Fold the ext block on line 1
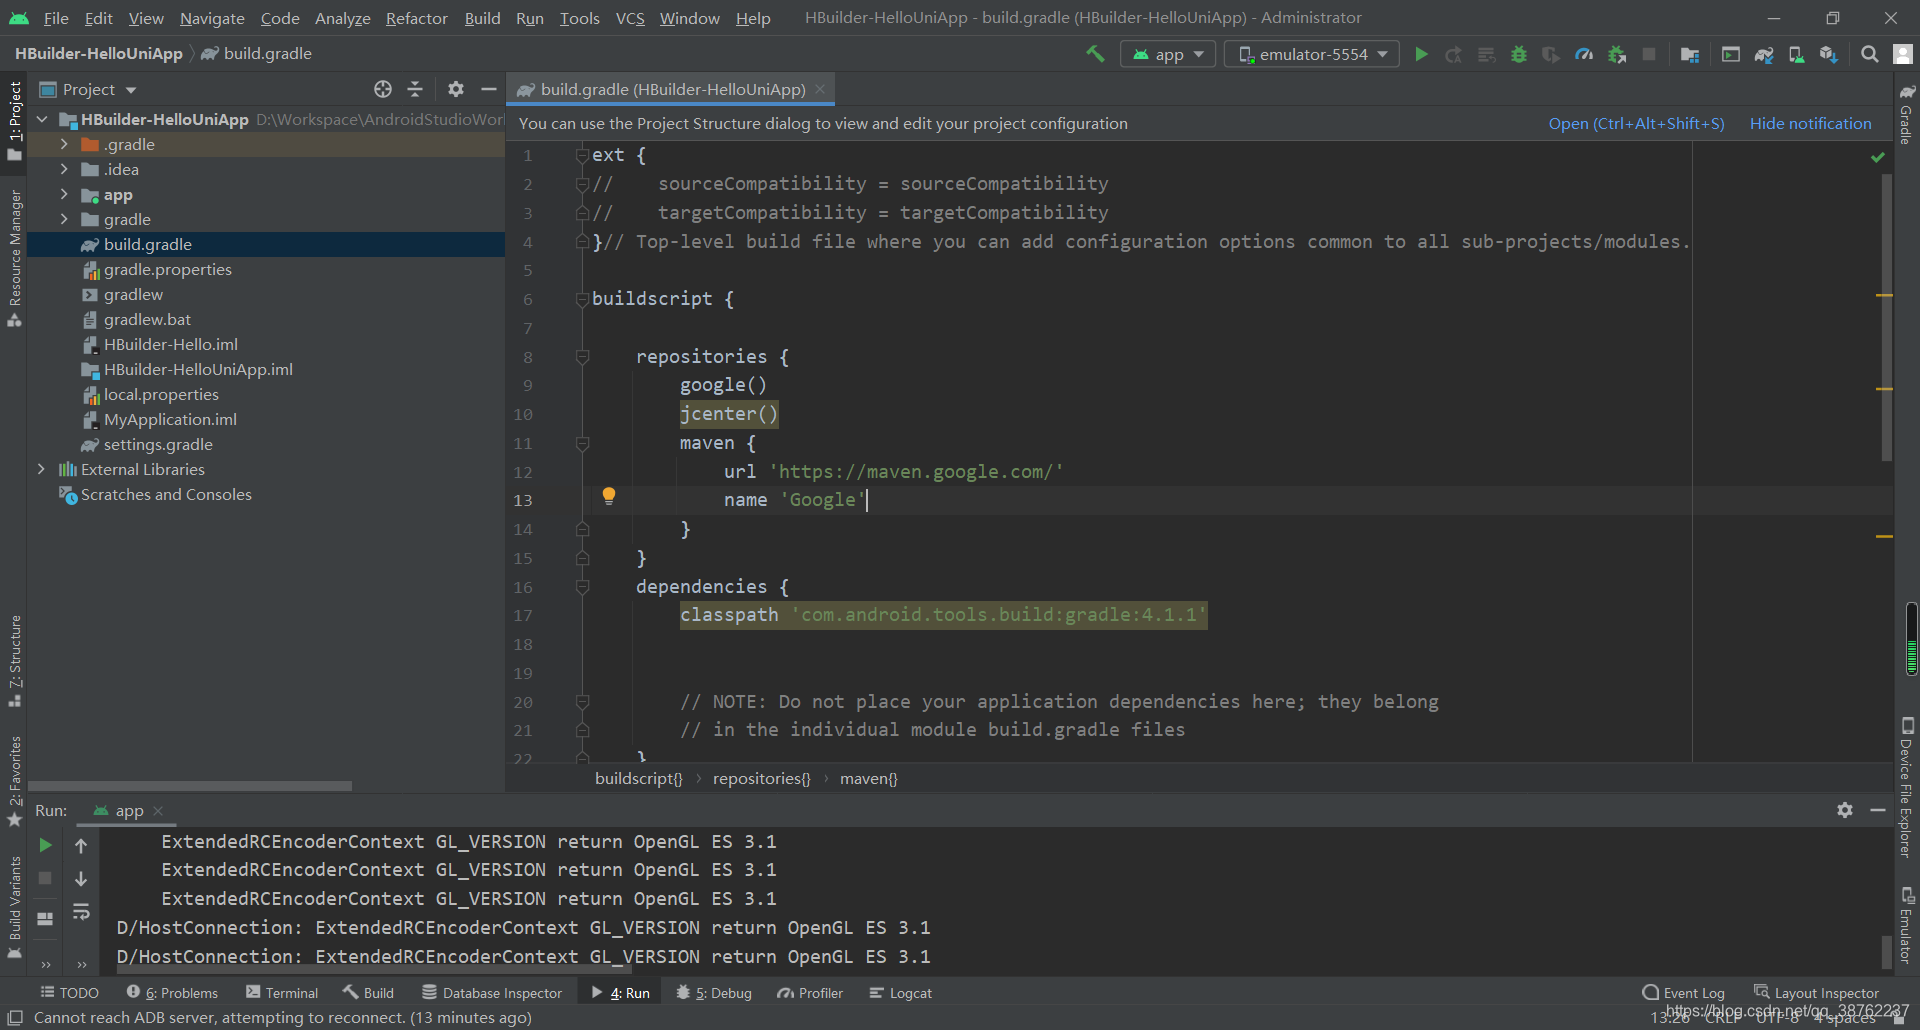1920x1030 pixels. pyautogui.click(x=582, y=155)
